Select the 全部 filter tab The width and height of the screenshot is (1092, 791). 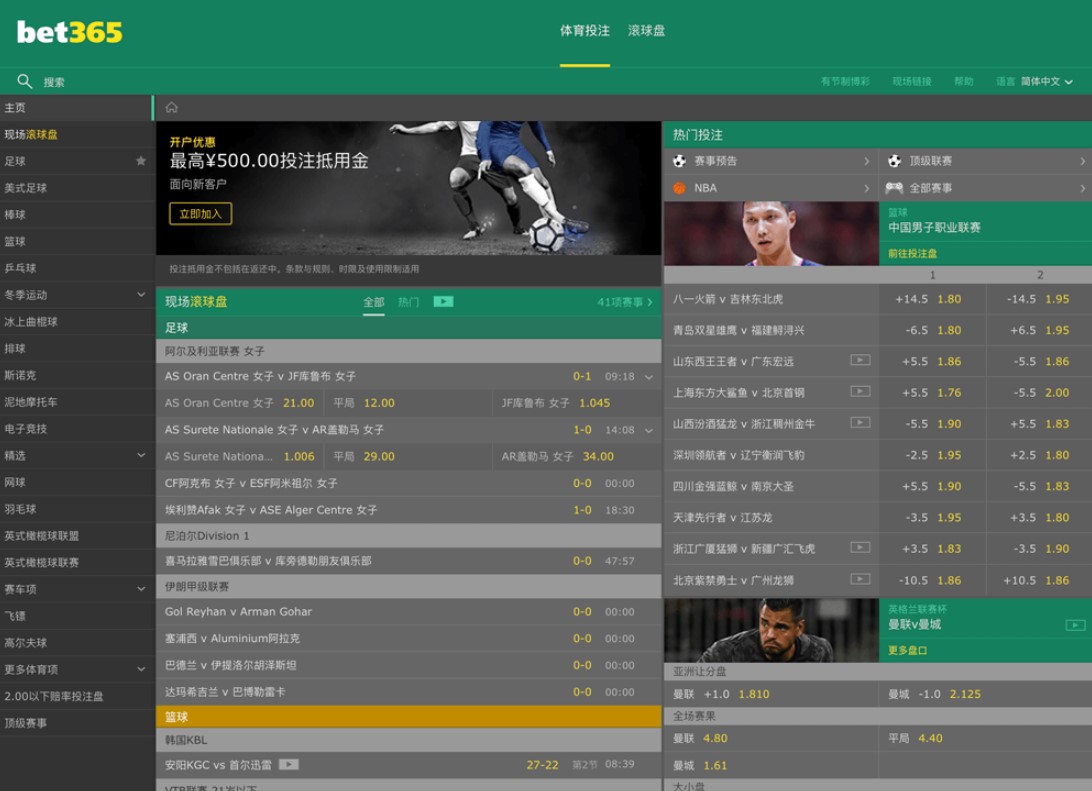373,301
